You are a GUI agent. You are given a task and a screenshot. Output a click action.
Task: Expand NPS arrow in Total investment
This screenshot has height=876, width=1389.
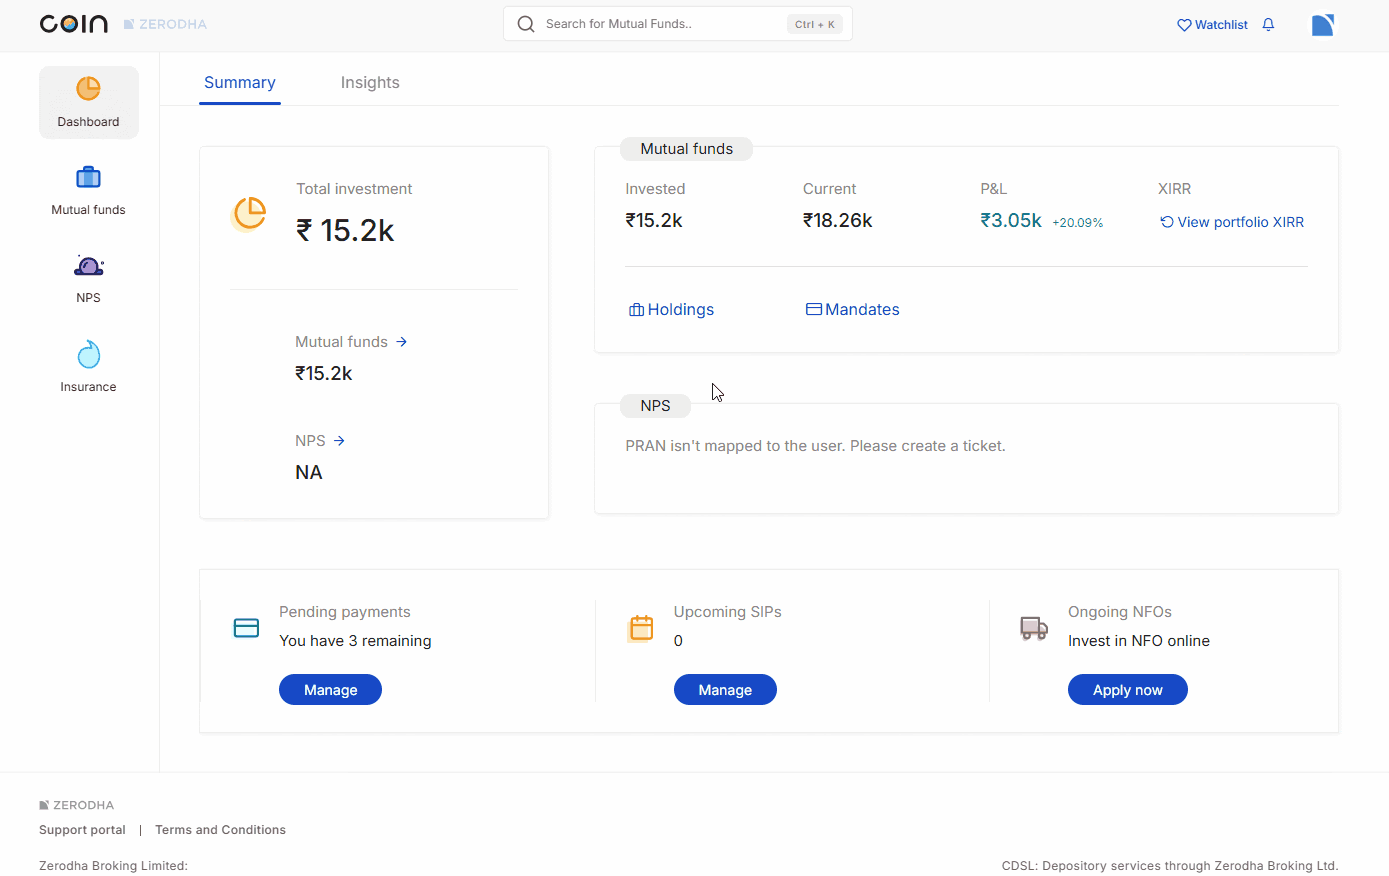(339, 441)
